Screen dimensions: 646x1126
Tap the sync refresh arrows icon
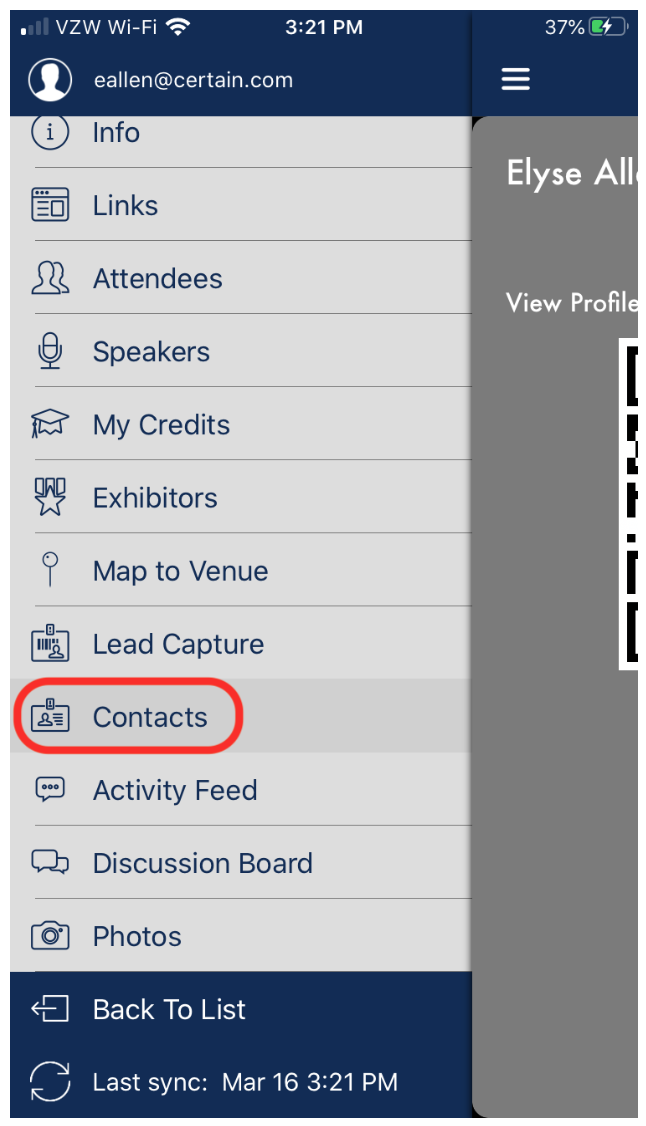click(x=50, y=1081)
